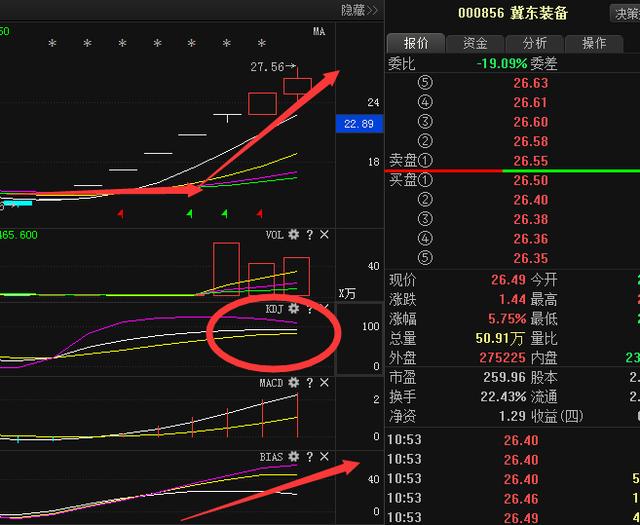Screen dimensions: 640x525
Task: Click the 委比 value -19.09%
Action: click(x=502, y=63)
